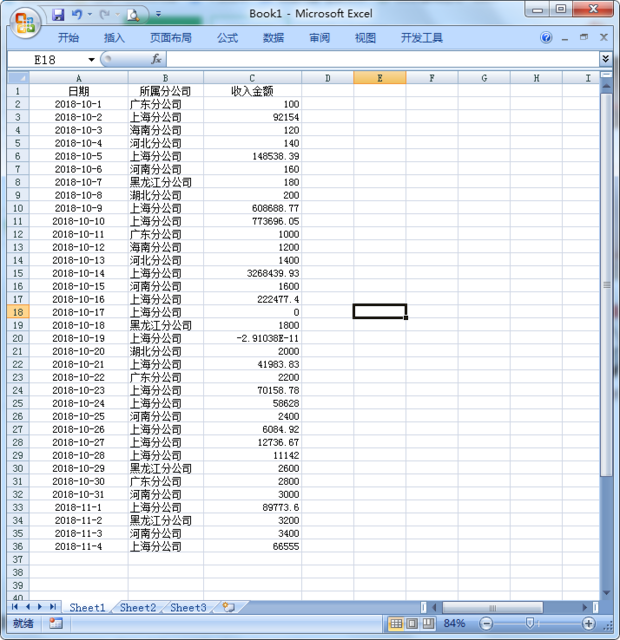This screenshot has height=640, width=620.
Task: Select cell containing 3268439.93
Action: (252, 273)
